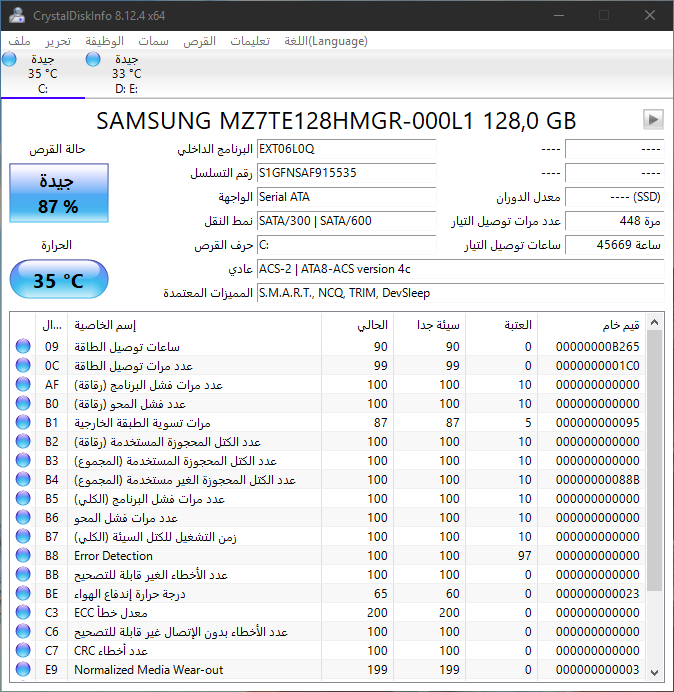Click the rotation rate field ---- (SSD)
This screenshot has height=692, width=674.
pos(614,197)
